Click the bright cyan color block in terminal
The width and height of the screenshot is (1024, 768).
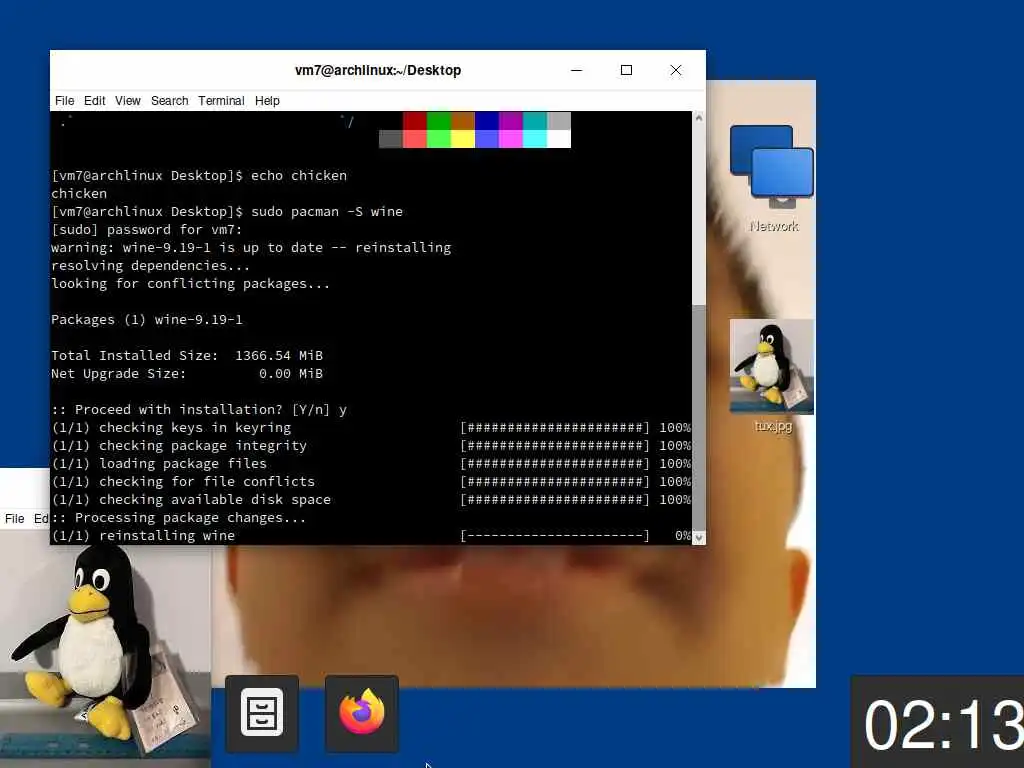[x=535, y=138]
